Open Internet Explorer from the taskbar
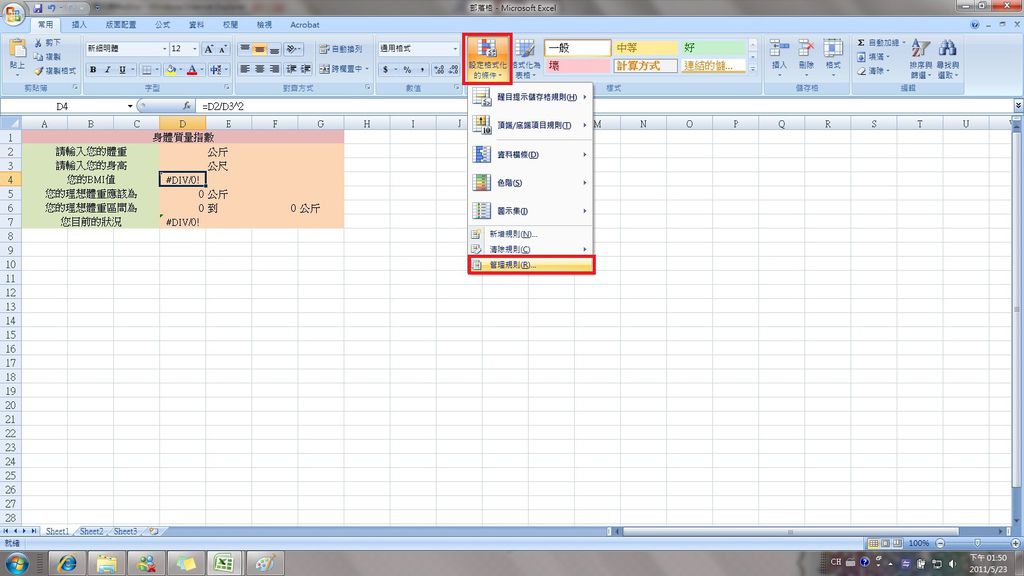This screenshot has width=1024, height=576. [x=67, y=563]
